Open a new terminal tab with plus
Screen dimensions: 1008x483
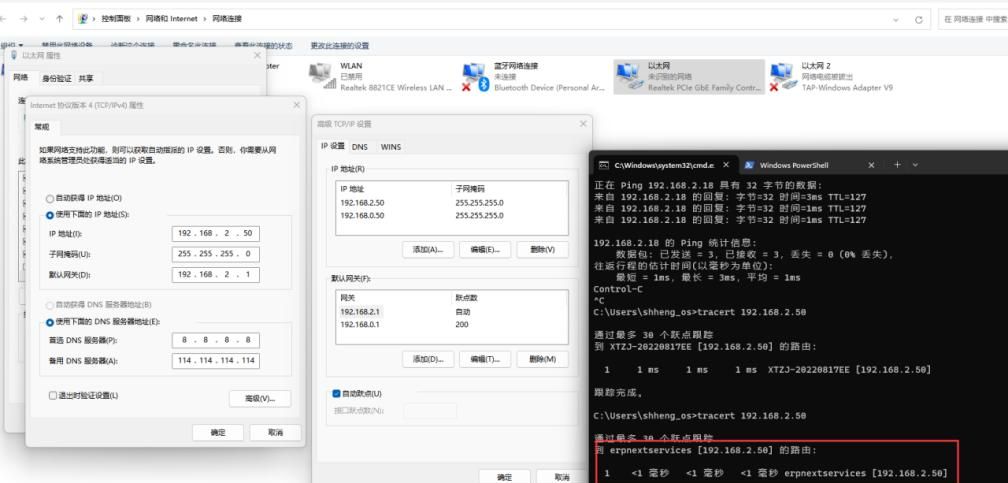click(x=897, y=165)
